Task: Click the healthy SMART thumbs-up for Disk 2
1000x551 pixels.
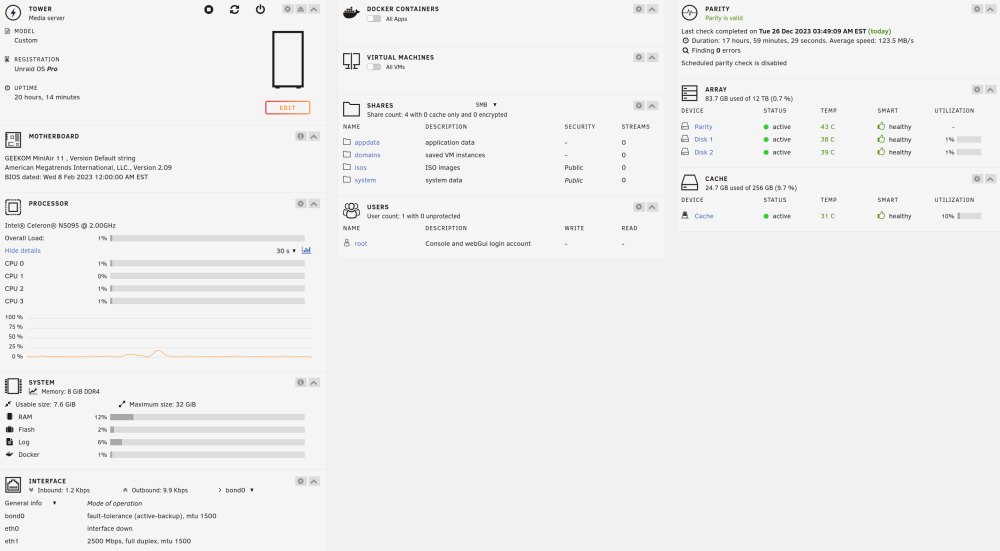Action: coord(881,152)
